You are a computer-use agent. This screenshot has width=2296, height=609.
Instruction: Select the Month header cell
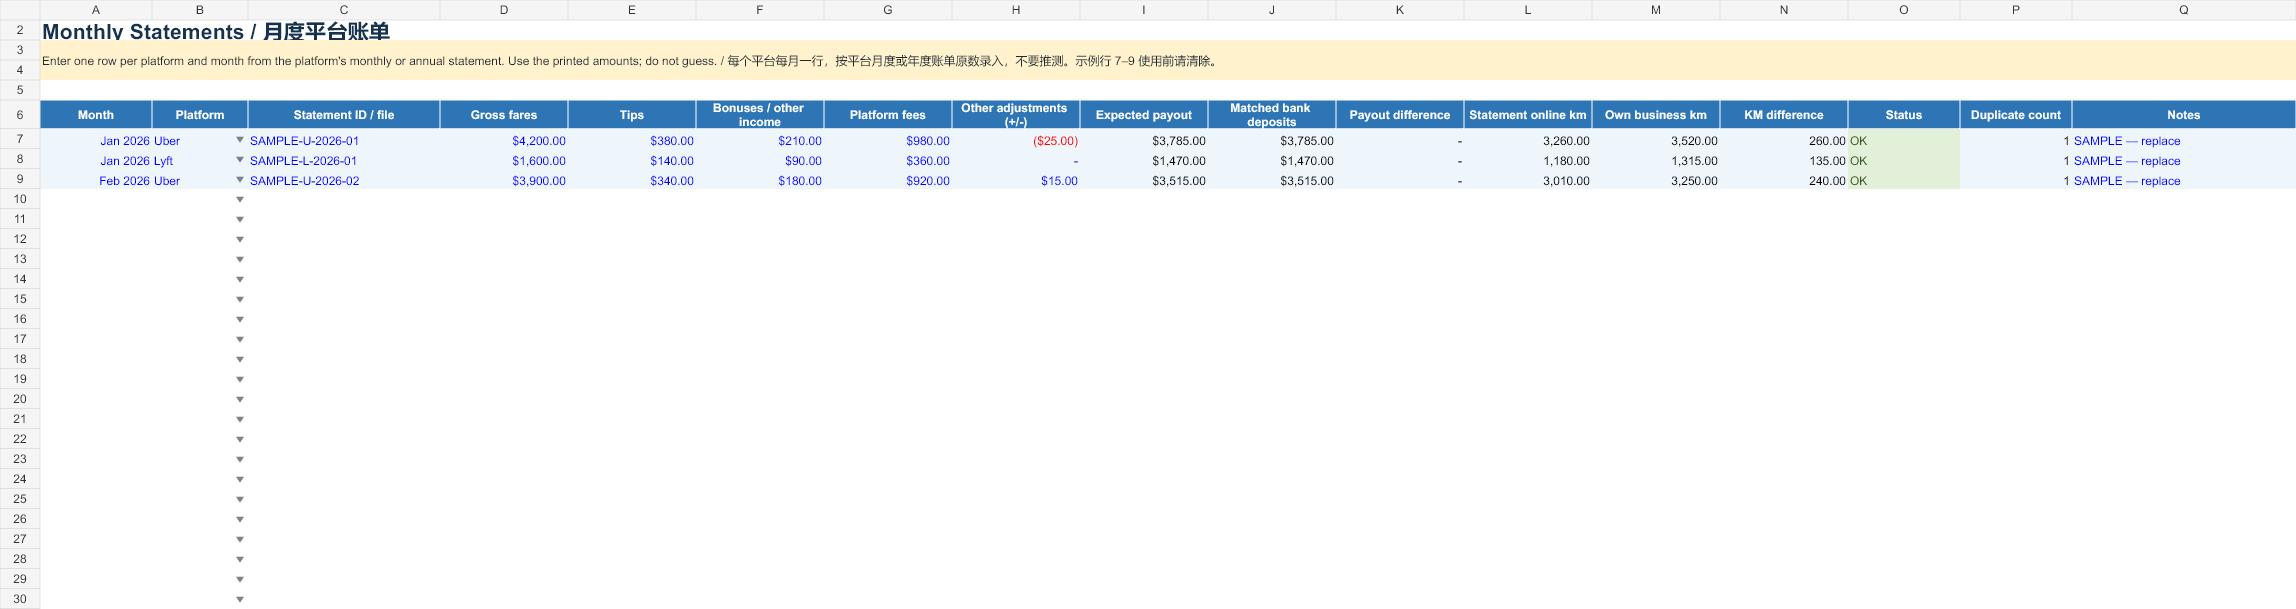96,115
